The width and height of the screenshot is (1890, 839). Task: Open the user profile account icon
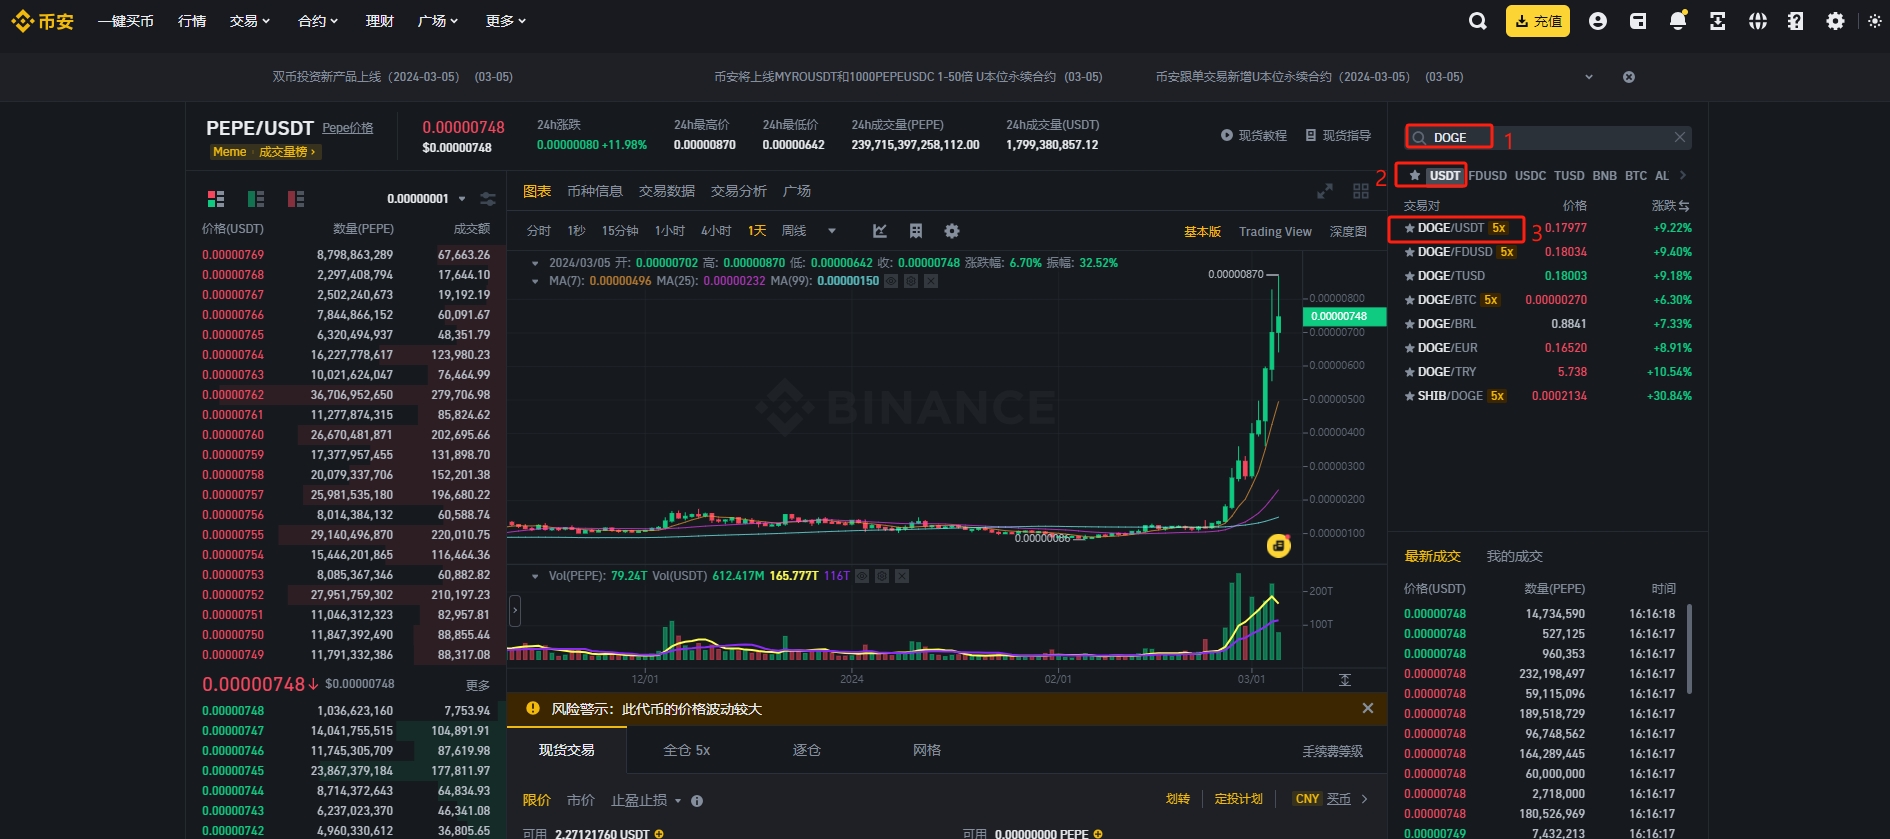click(1598, 21)
